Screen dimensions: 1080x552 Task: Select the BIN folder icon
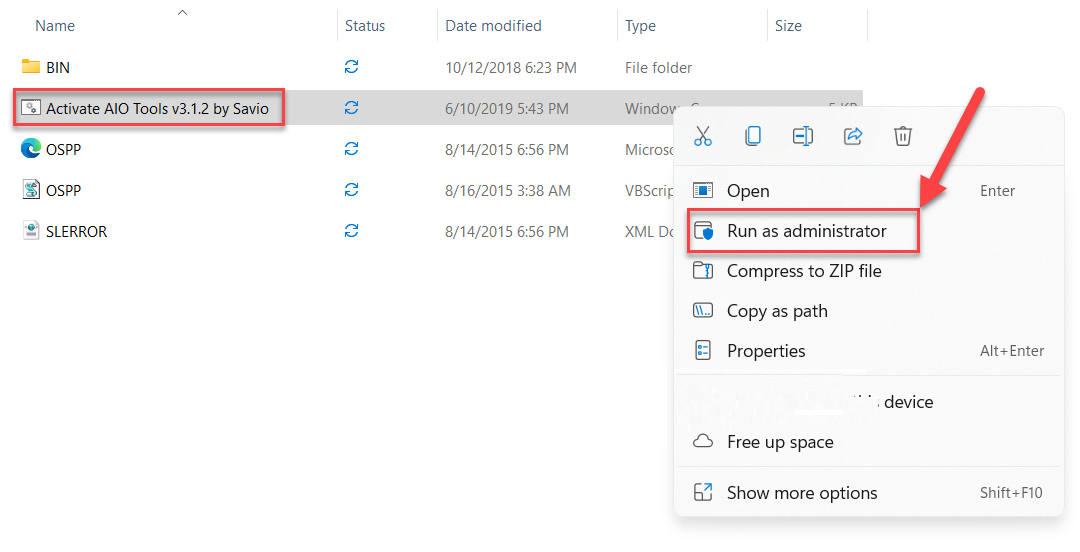(31, 67)
